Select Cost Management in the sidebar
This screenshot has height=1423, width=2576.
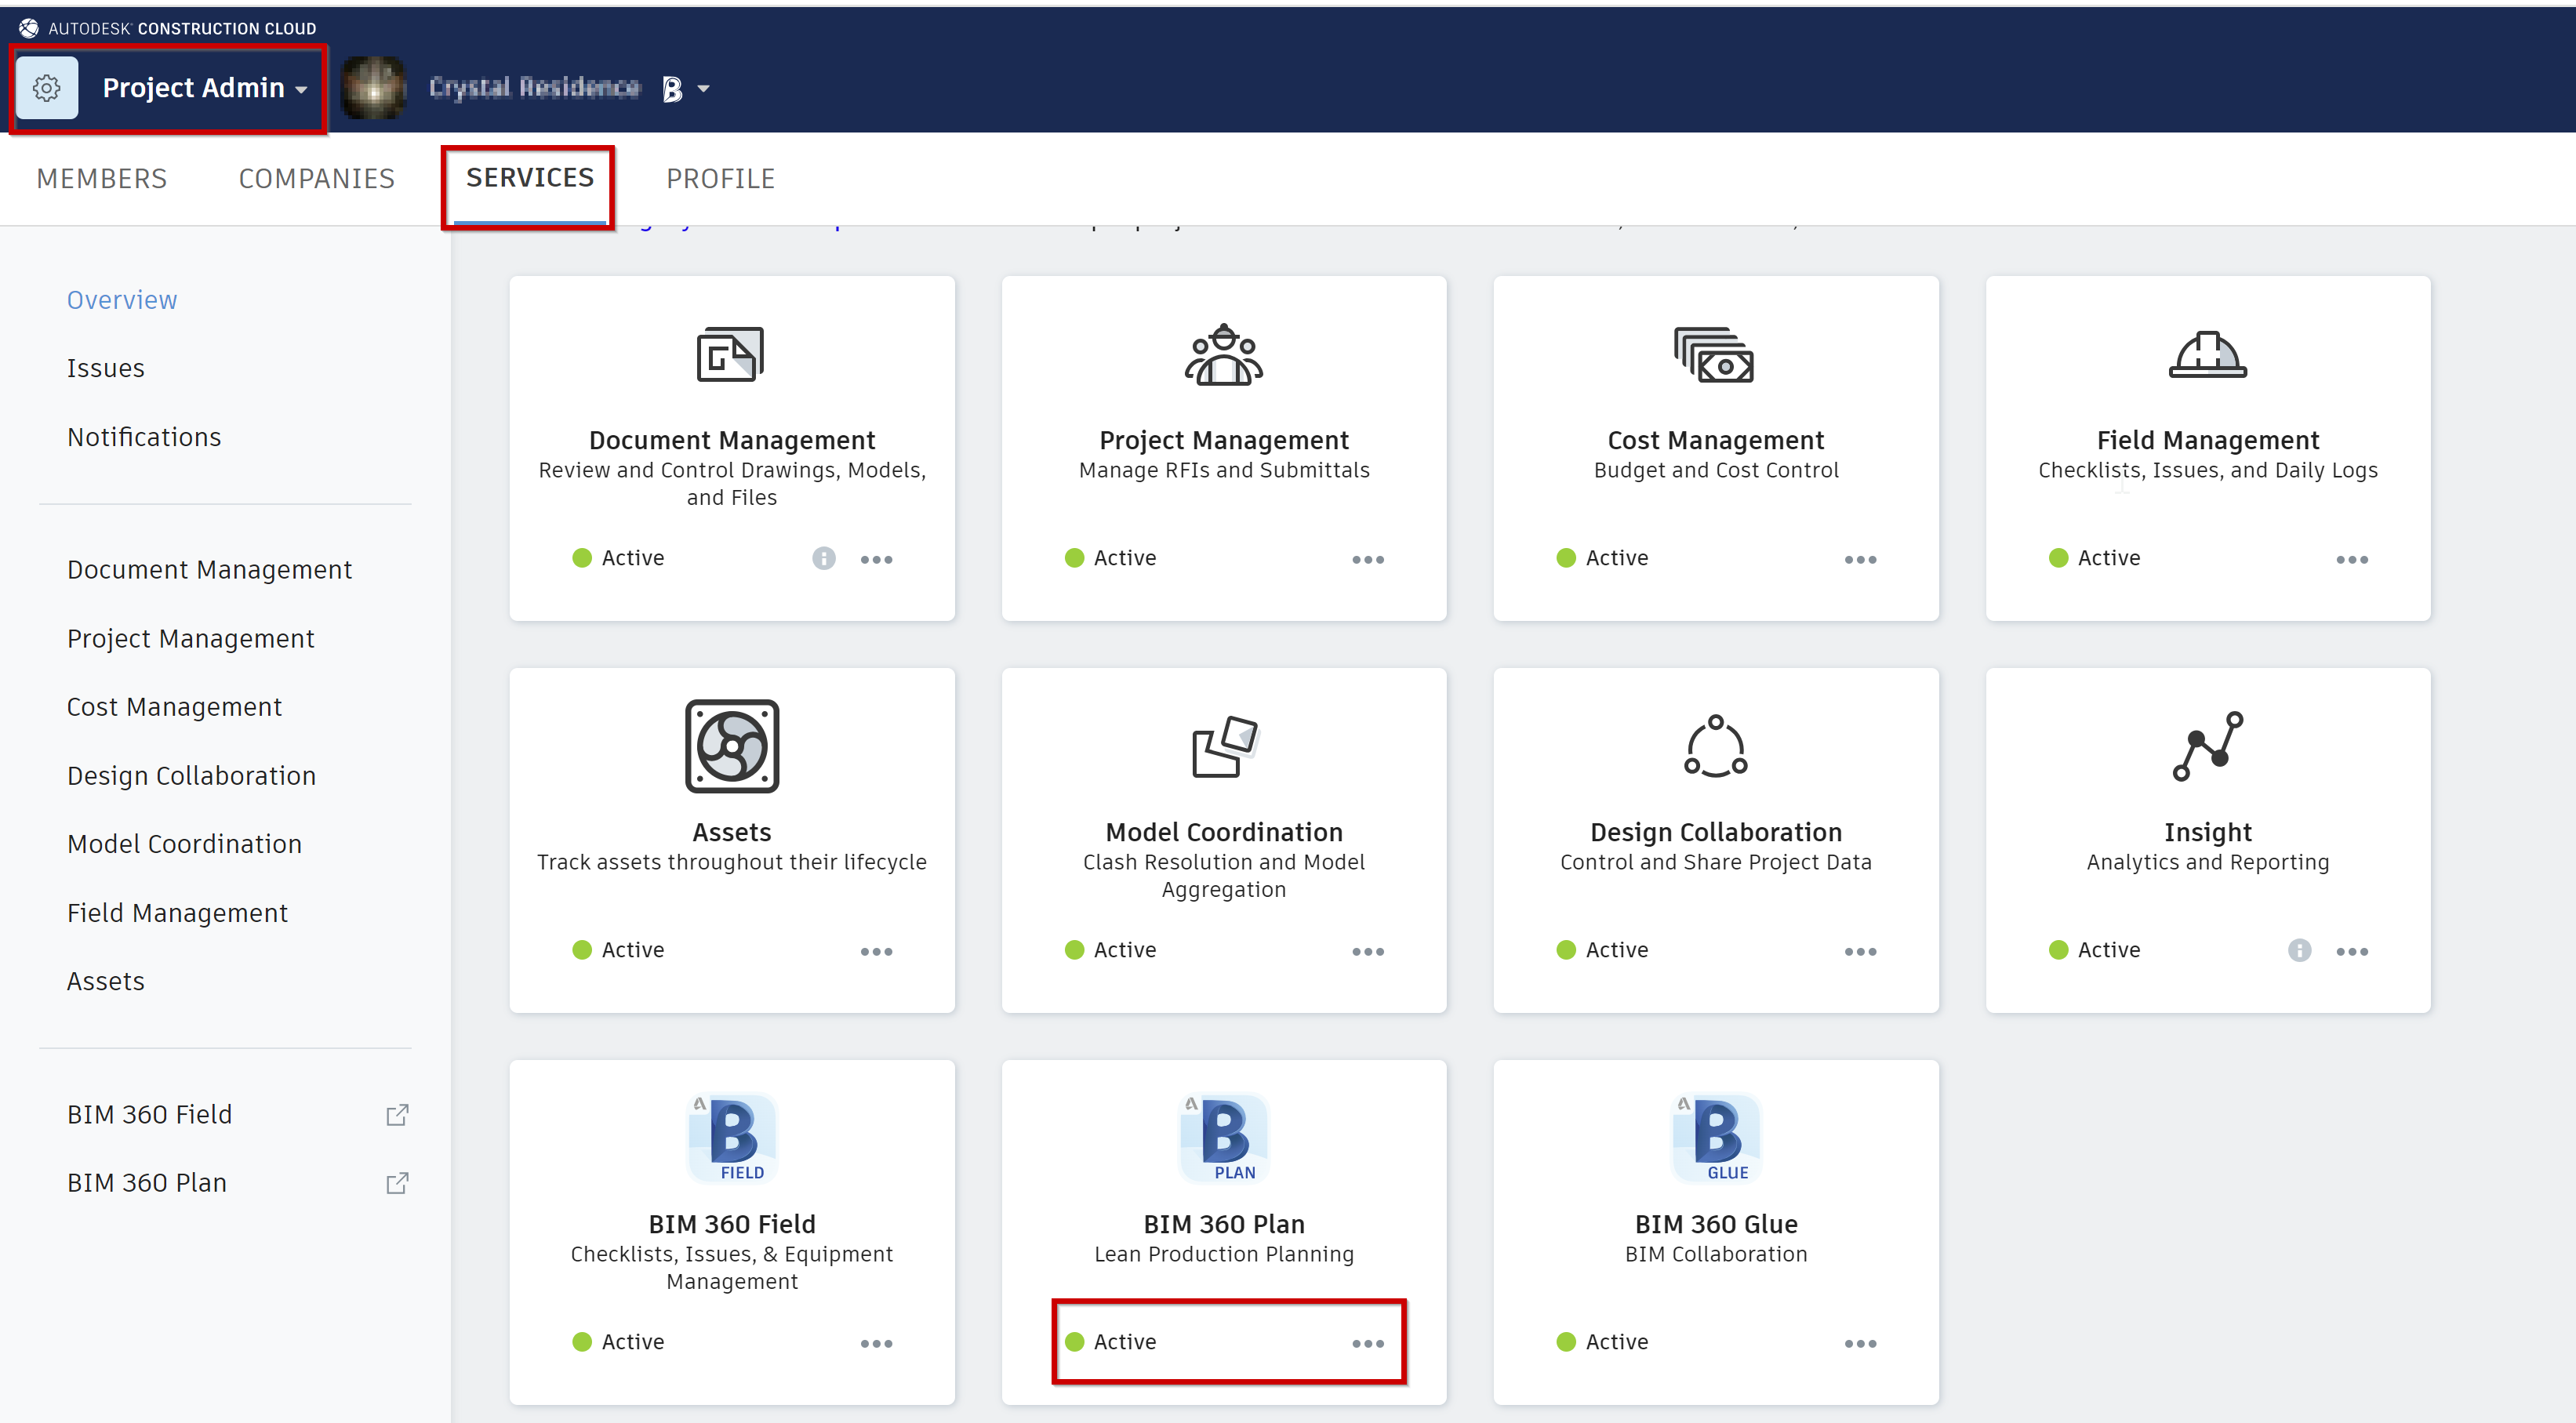tap(174, 707)
